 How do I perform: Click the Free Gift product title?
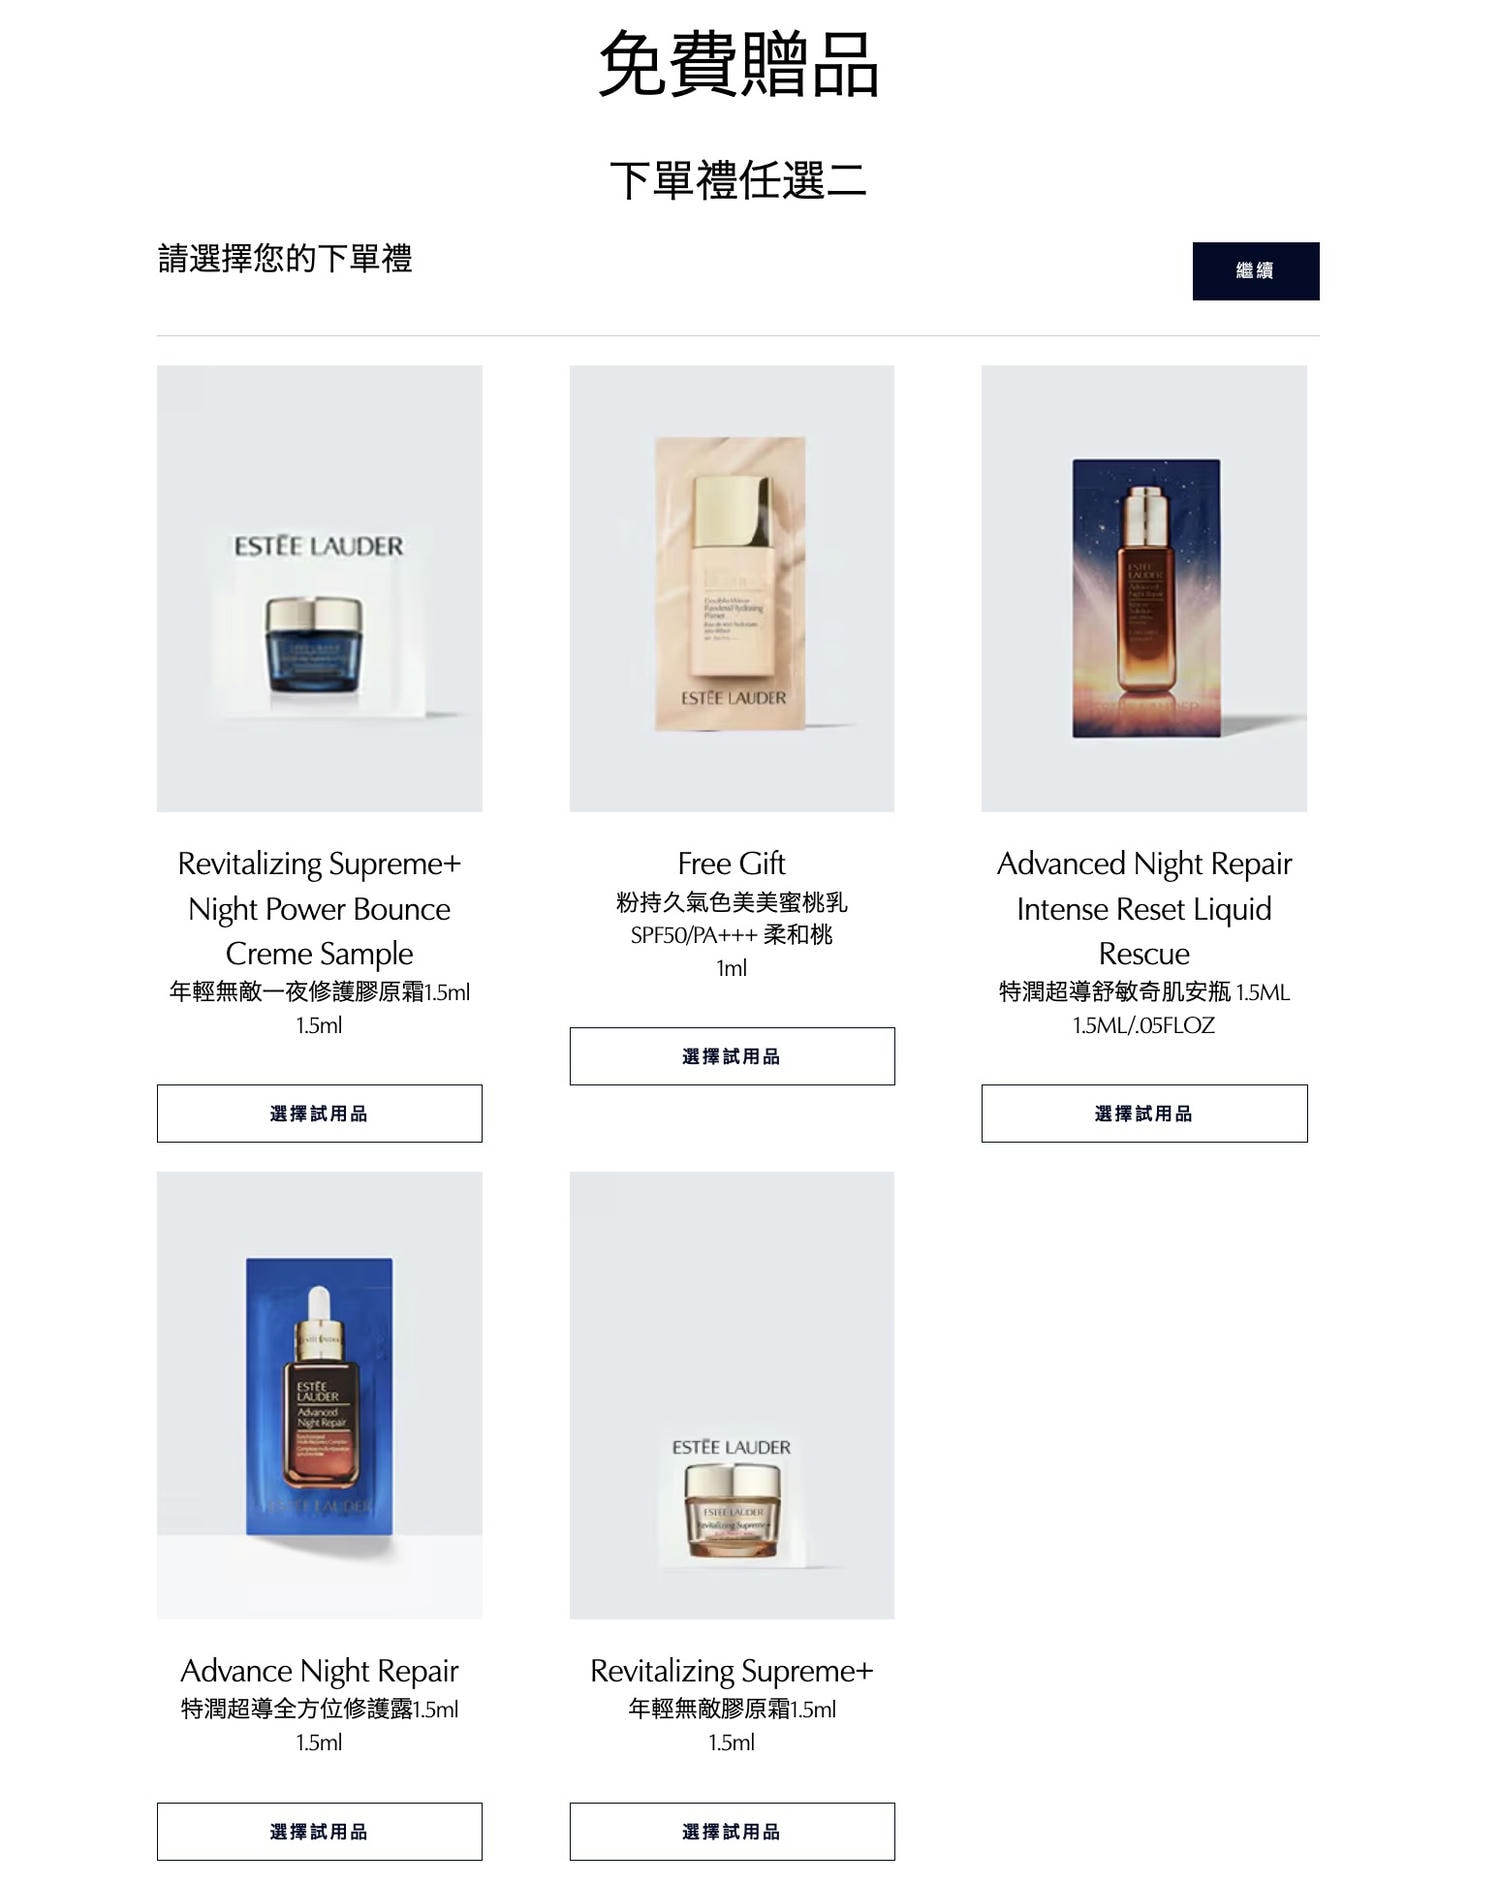tap(731, 863)
